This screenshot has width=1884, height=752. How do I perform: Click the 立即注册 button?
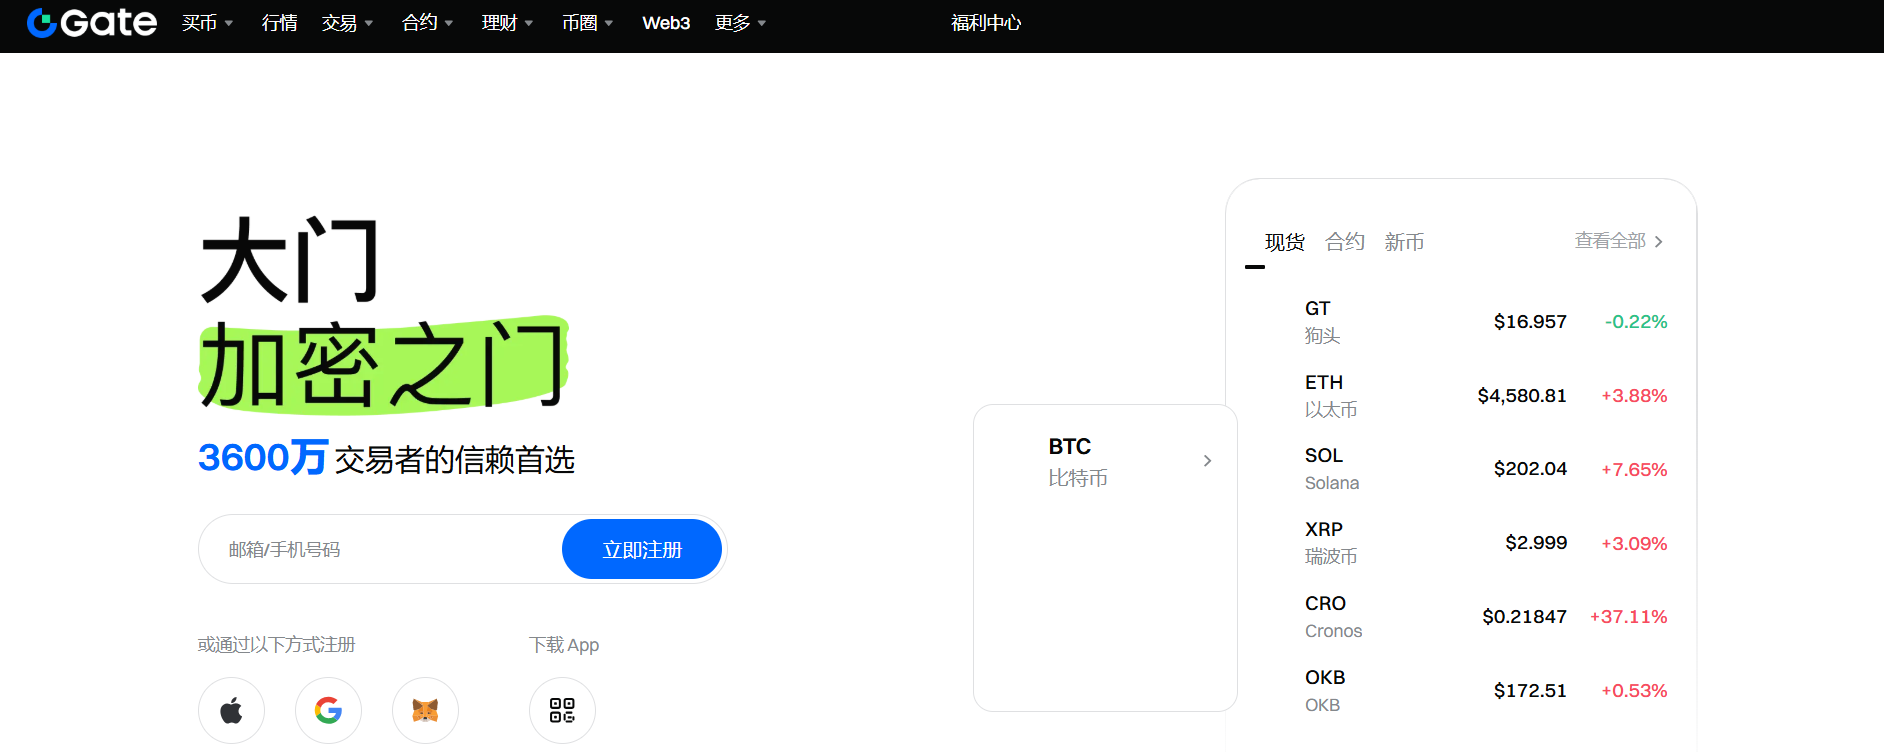pos(642,549)
